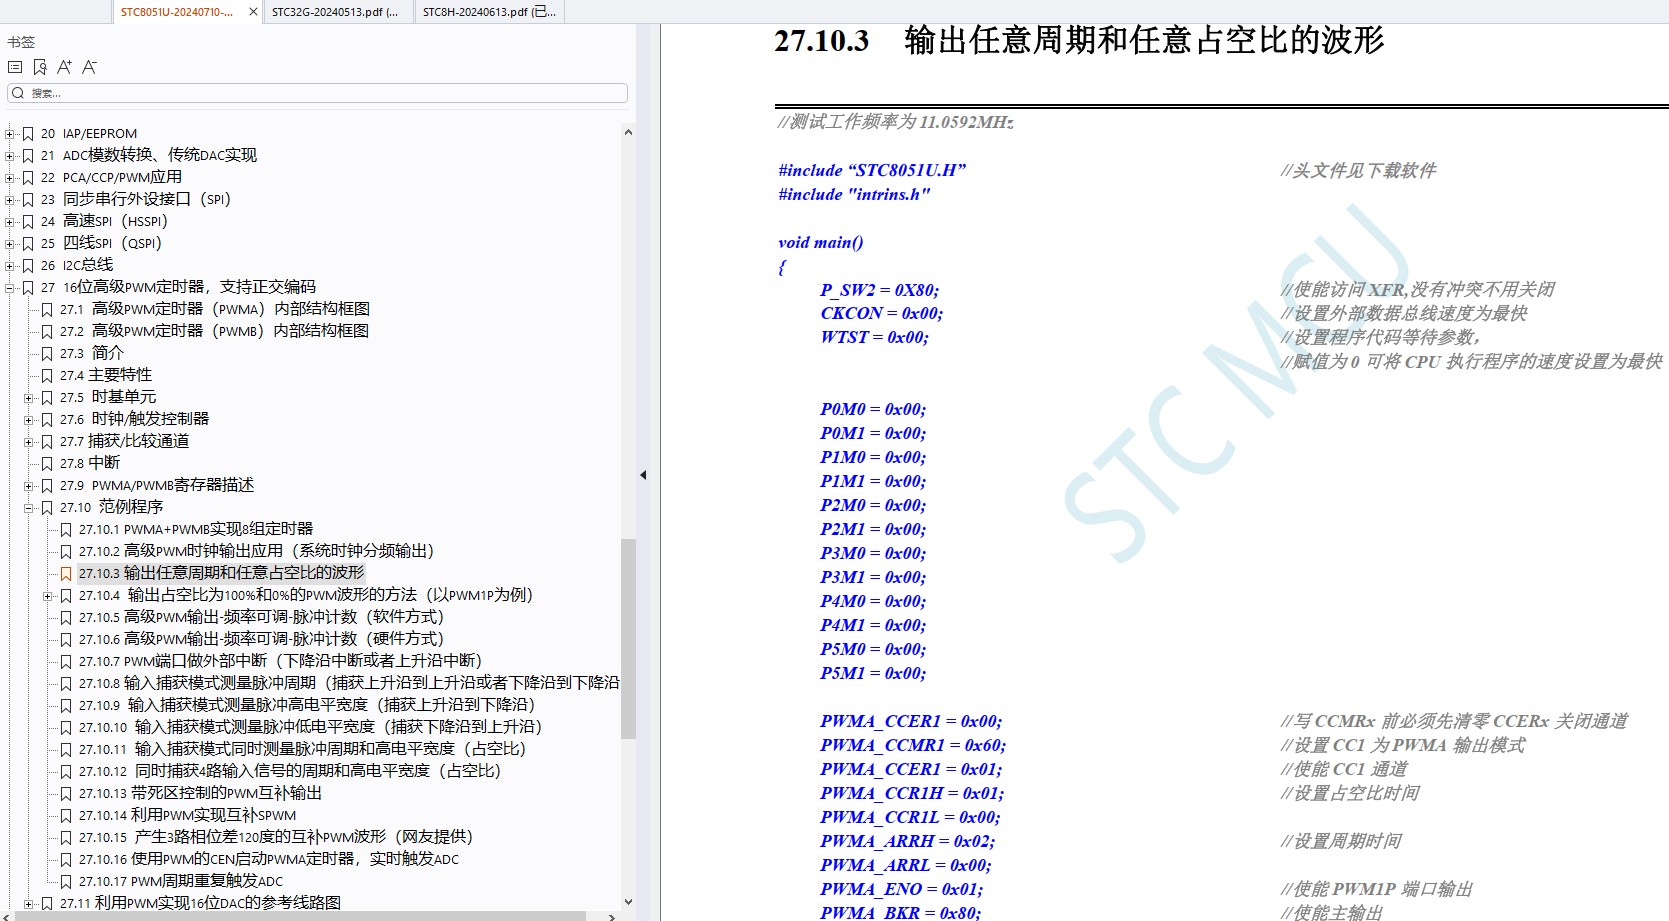Click bookmark icon beside 27.10.5 高级PWM输出
Image resolution: width=1669 pixels, height=921 pixels.
(x=66, y=618)
